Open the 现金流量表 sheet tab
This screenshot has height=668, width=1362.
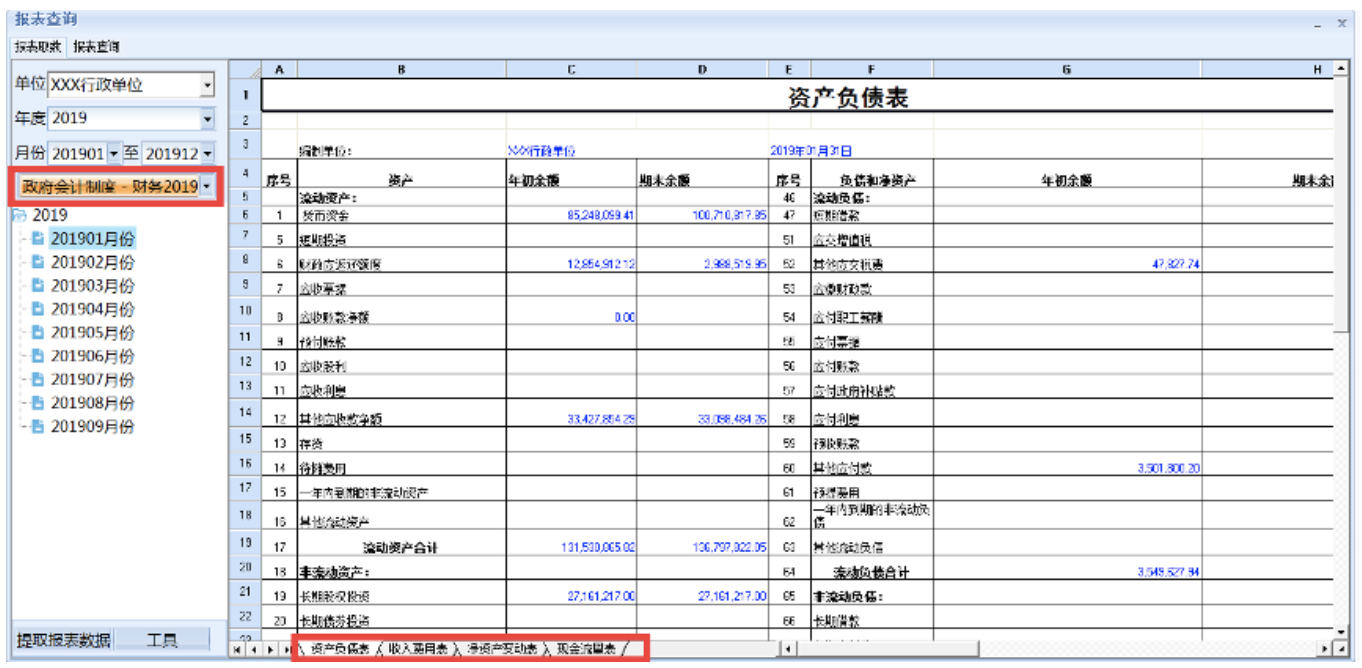pos(586,649)
